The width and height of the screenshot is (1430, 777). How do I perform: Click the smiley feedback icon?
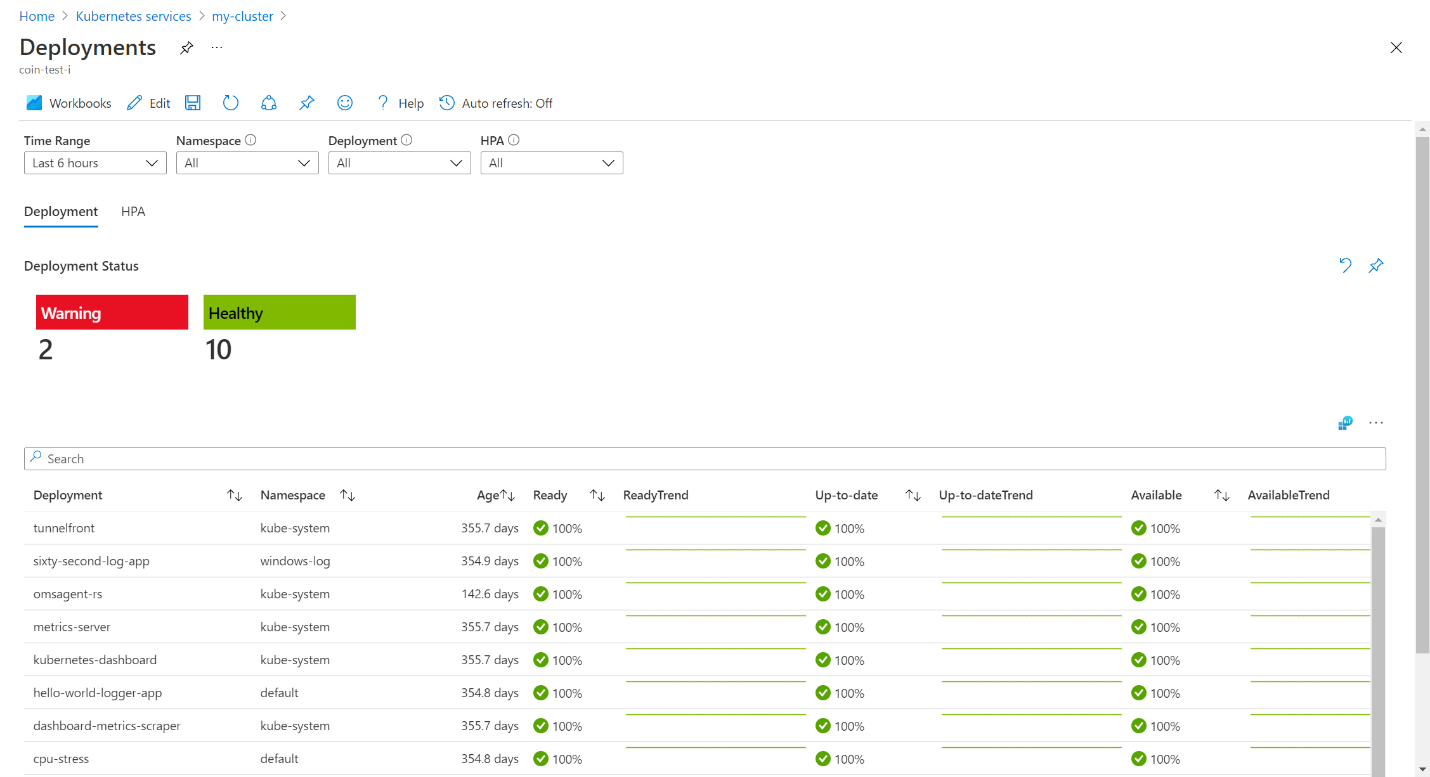[x=345, y=103]
